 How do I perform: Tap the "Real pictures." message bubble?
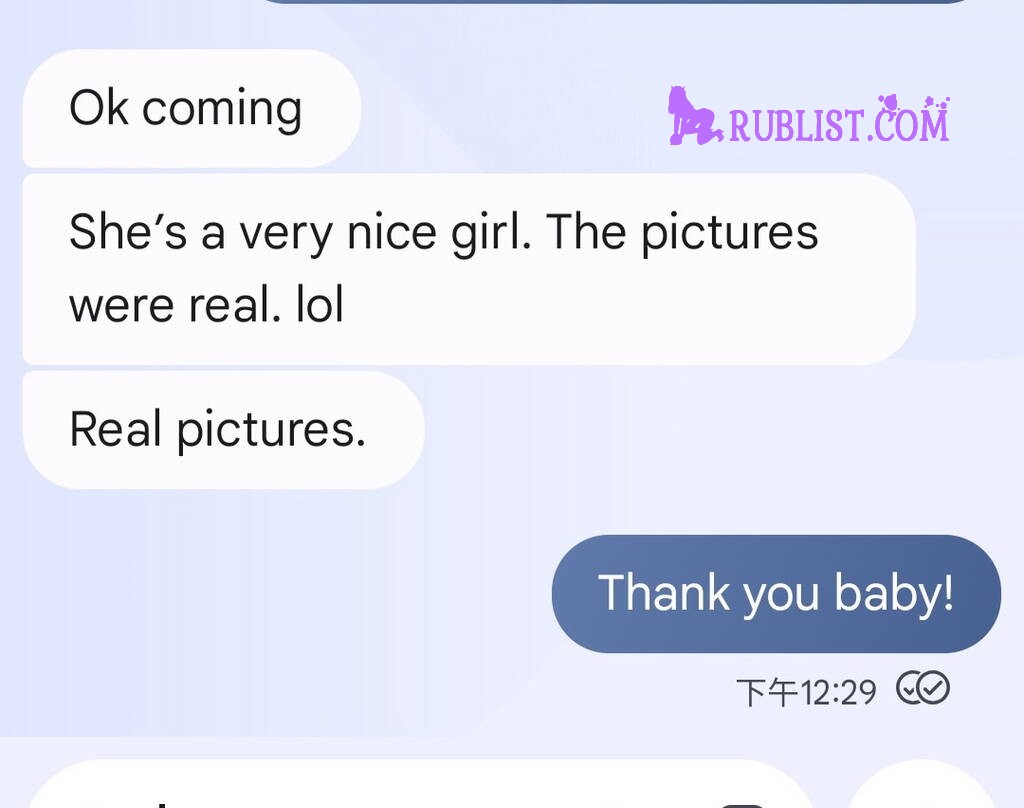coord(223,430)
